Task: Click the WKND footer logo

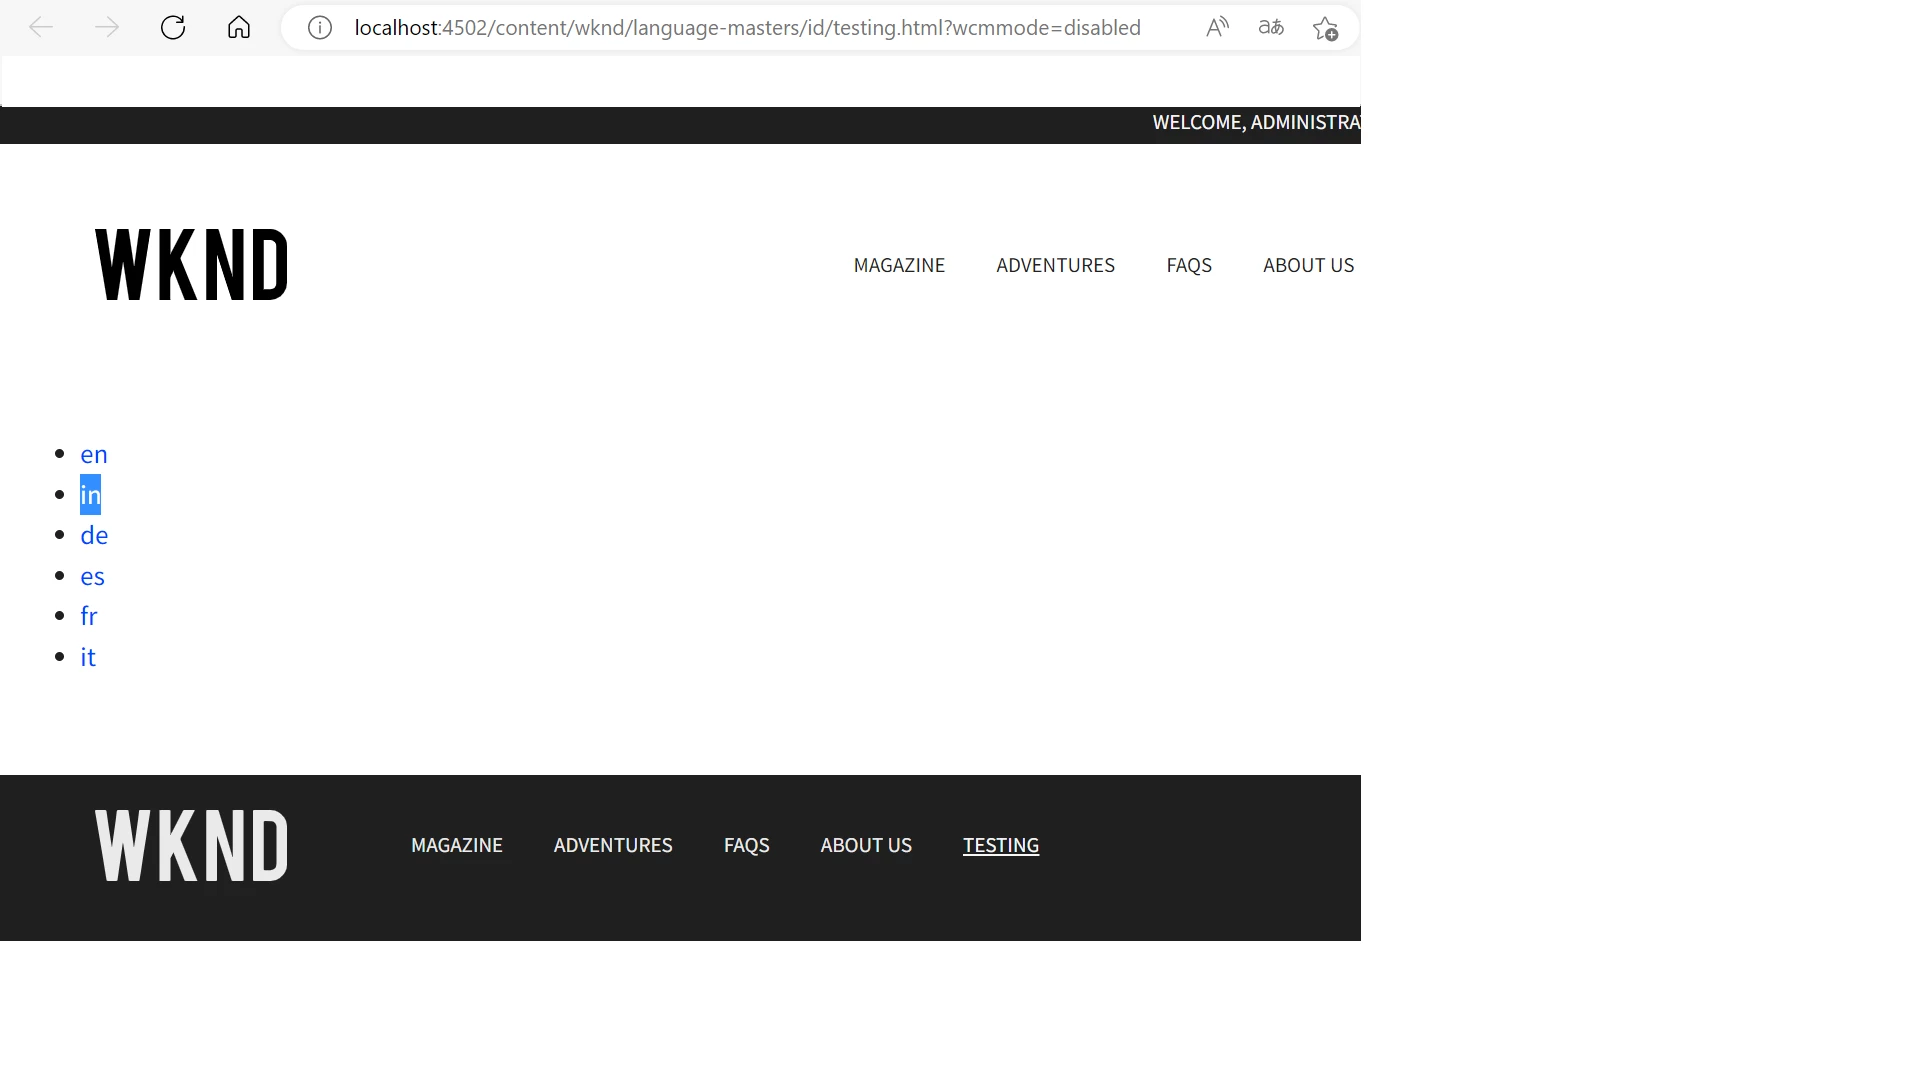Action: 191,846
